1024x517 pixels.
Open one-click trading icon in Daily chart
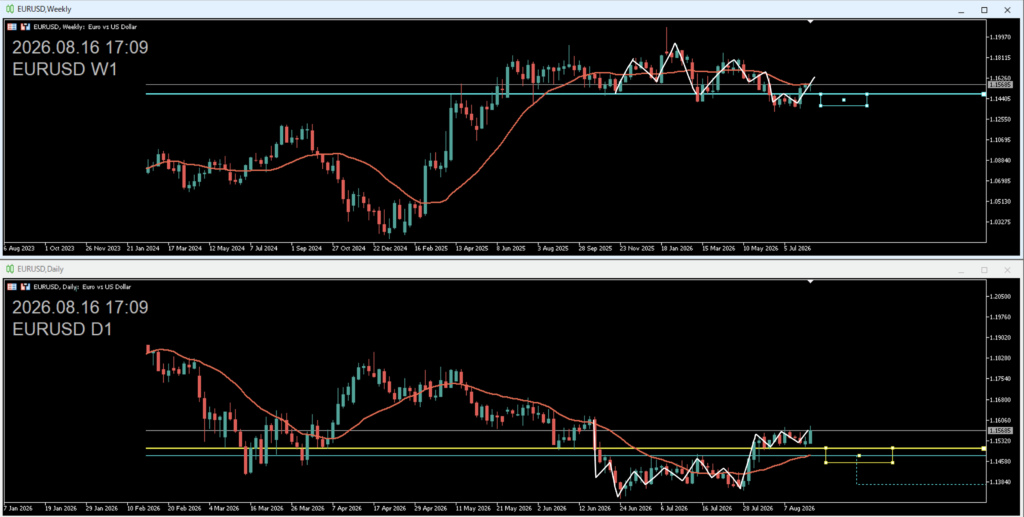point(25,287)
